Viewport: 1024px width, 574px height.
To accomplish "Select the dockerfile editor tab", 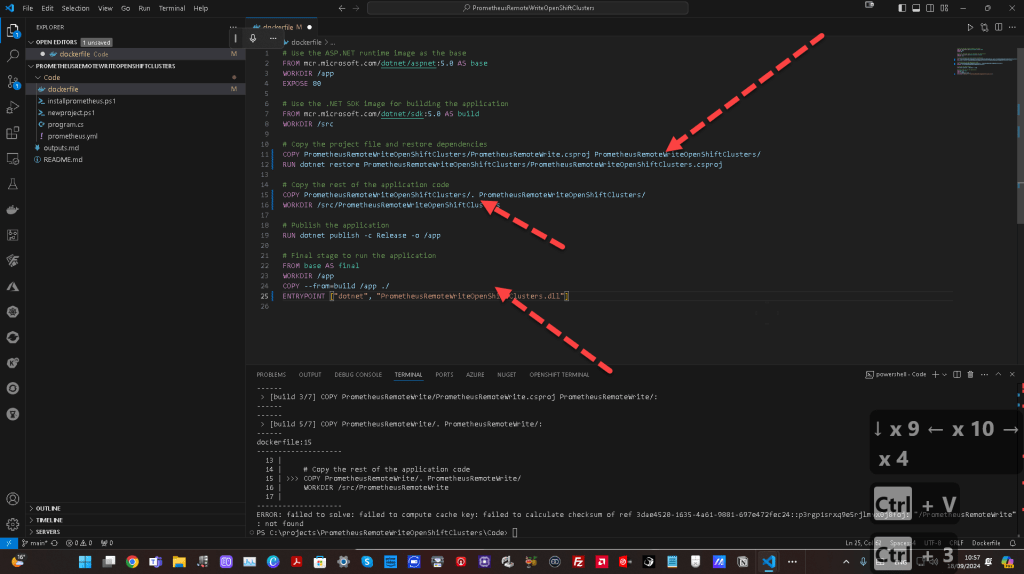I will coord(282,27).
